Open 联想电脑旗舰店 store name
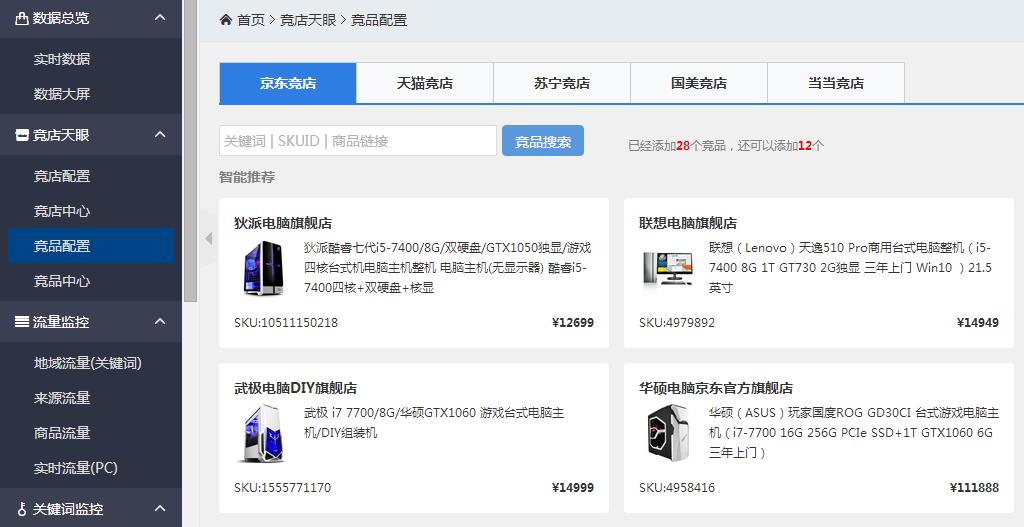1024x527 pixels. coord(688,223)
